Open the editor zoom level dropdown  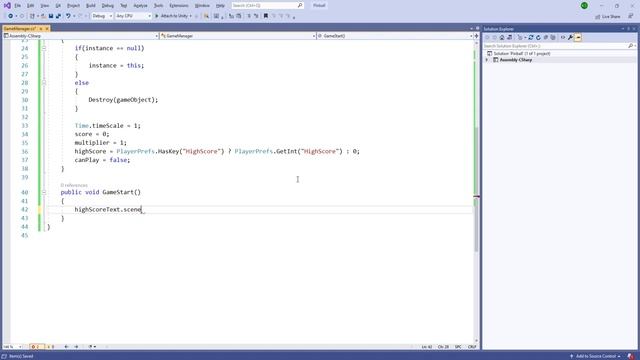12,347
